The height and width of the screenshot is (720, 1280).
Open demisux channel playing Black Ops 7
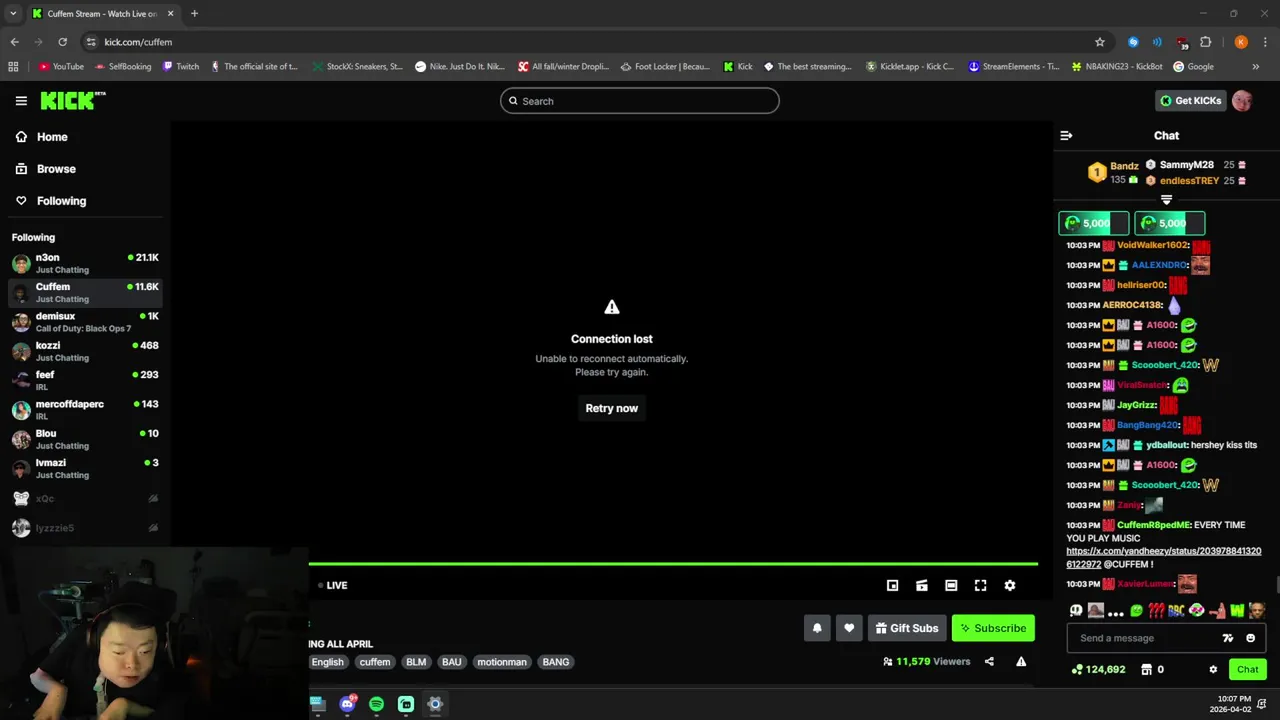coord(85,322)
